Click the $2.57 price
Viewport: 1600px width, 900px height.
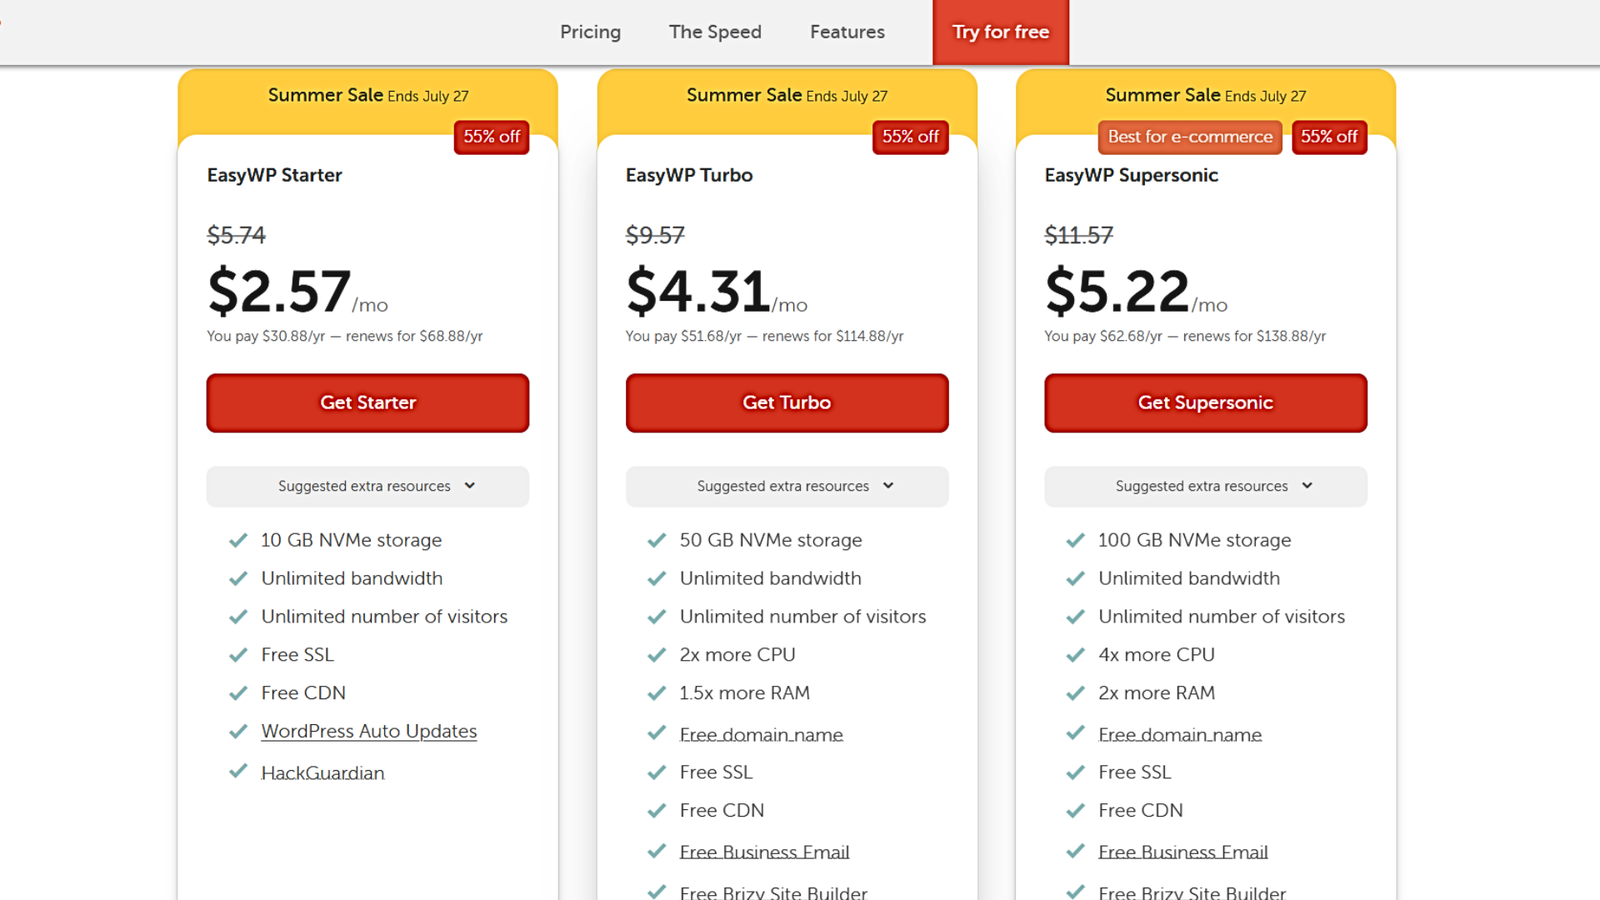click(x=279, y=291)
